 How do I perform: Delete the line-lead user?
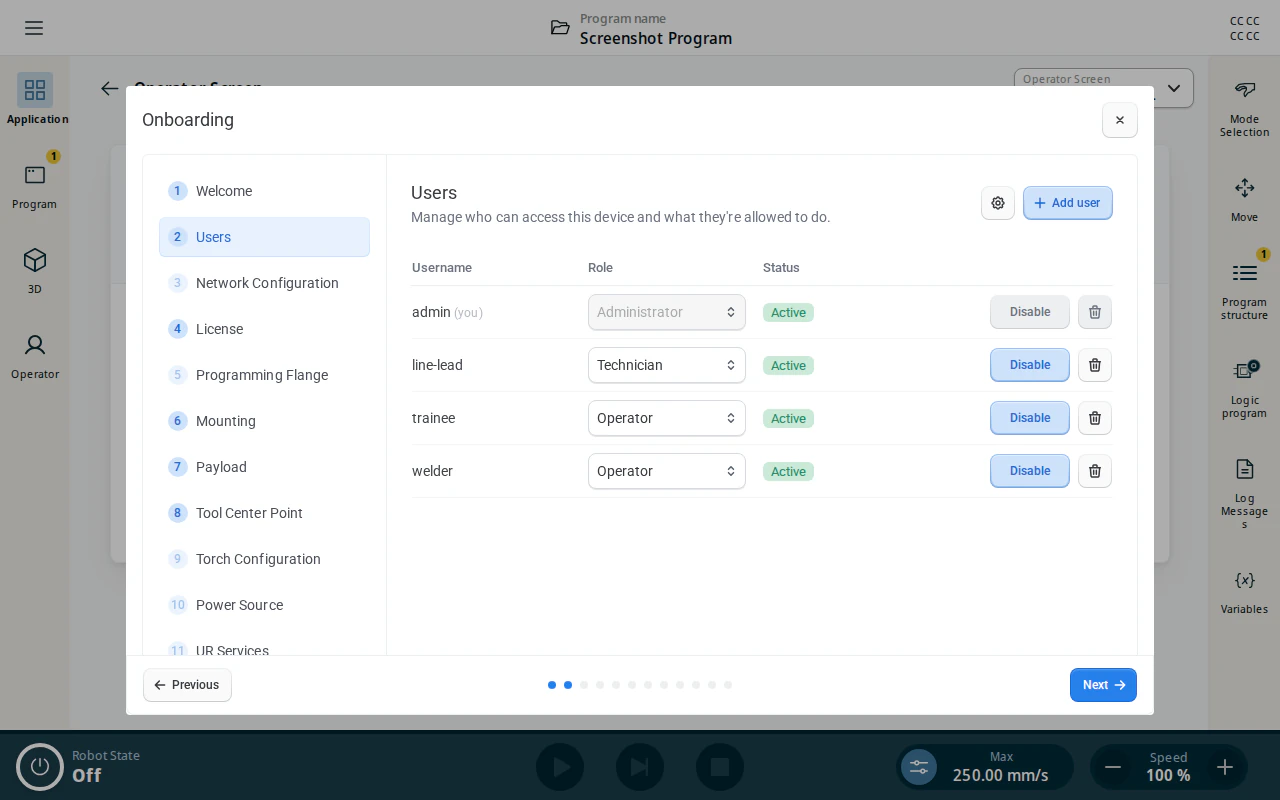1095,365
